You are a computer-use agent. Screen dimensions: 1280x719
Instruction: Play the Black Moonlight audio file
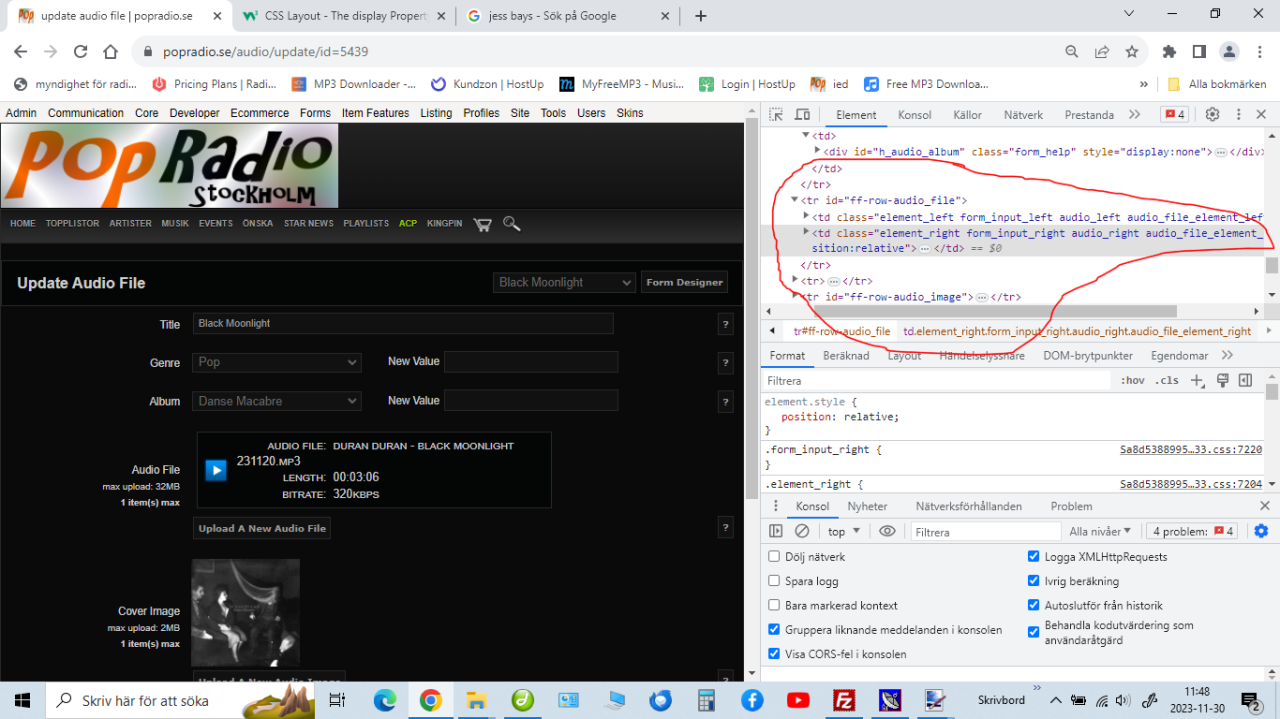pyautogui.click(x=215, y=470)
